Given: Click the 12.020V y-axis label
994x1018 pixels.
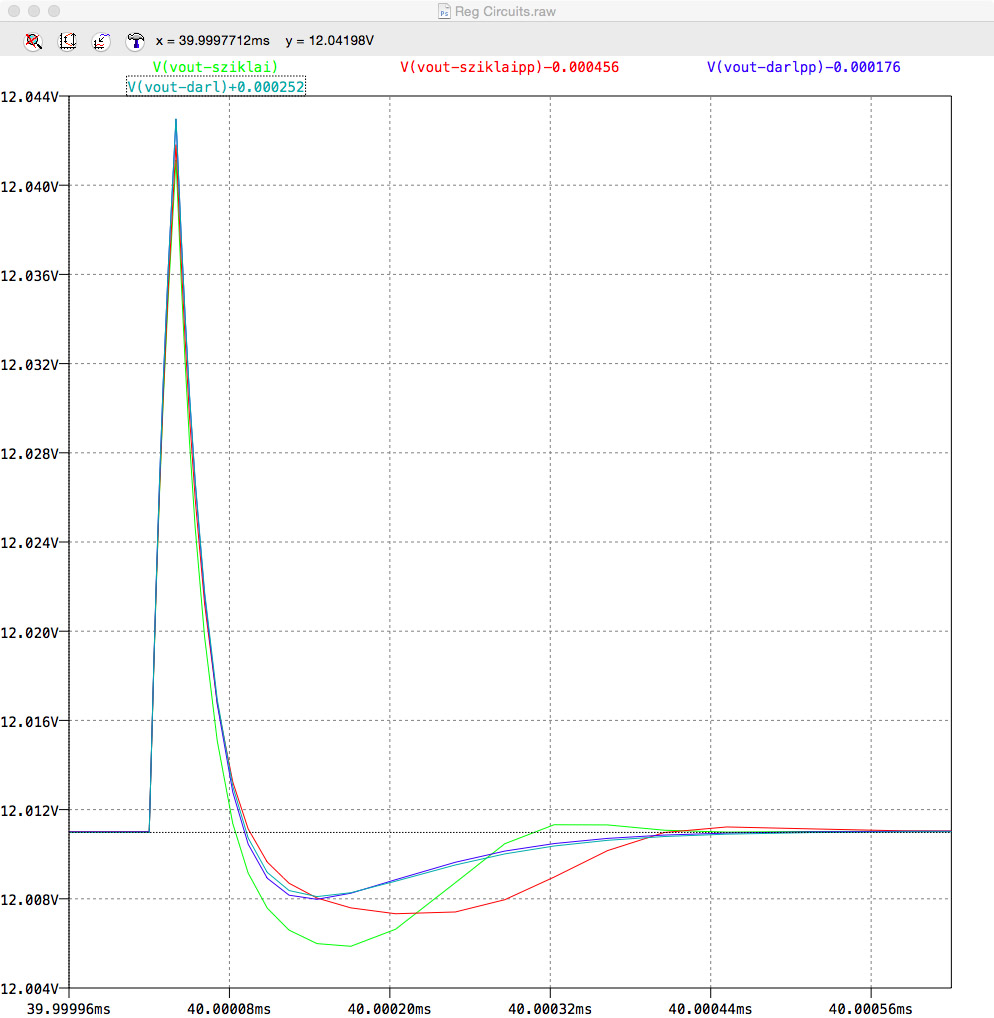Looking at the screenshot, I should tap(29, 632).
